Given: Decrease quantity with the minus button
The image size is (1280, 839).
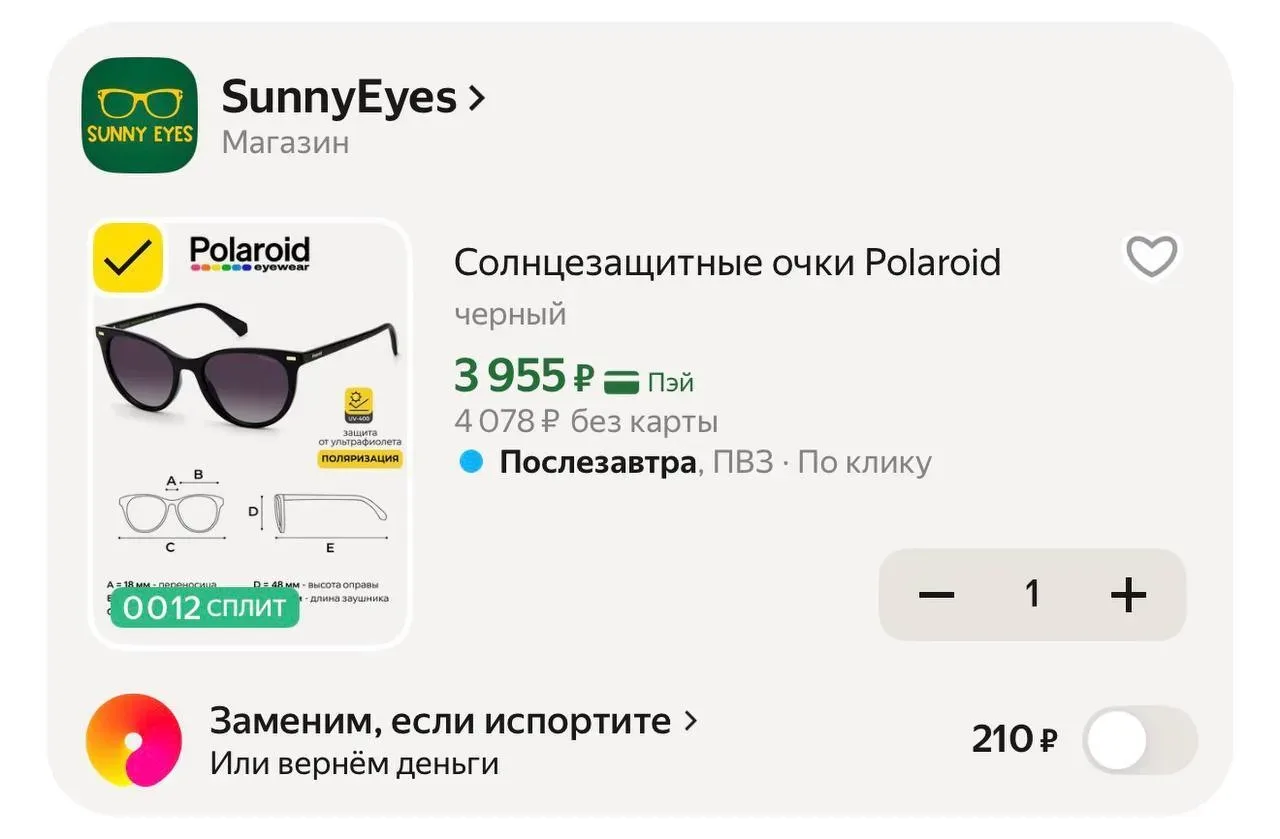Looking at the screenshot, I should coord(936,595).
